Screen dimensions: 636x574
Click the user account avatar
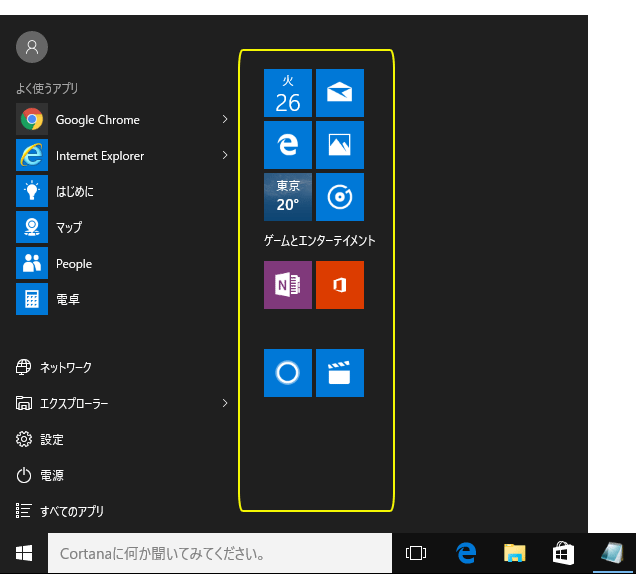click(x=32, y=47)
